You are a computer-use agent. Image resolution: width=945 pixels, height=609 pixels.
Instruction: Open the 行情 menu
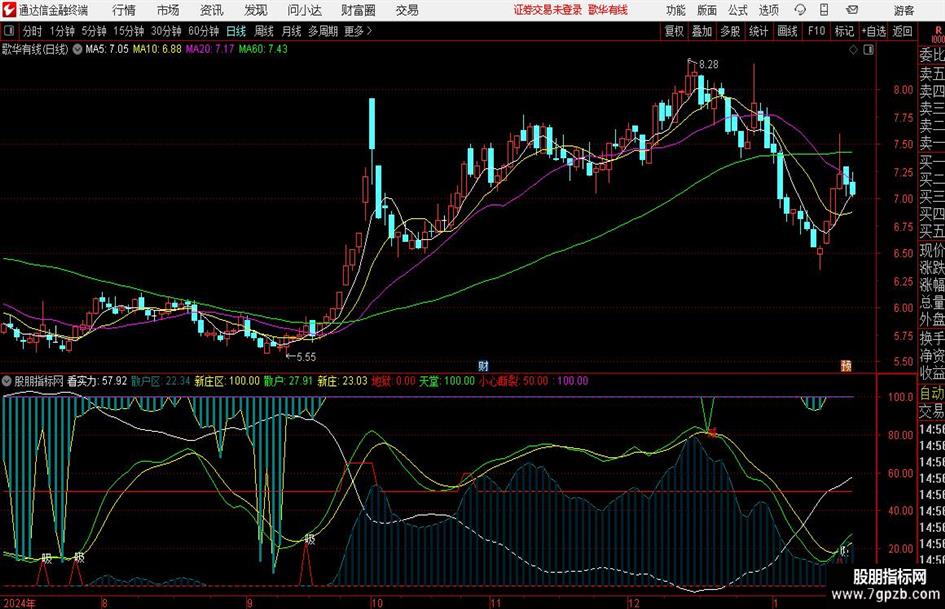point(124,10)
